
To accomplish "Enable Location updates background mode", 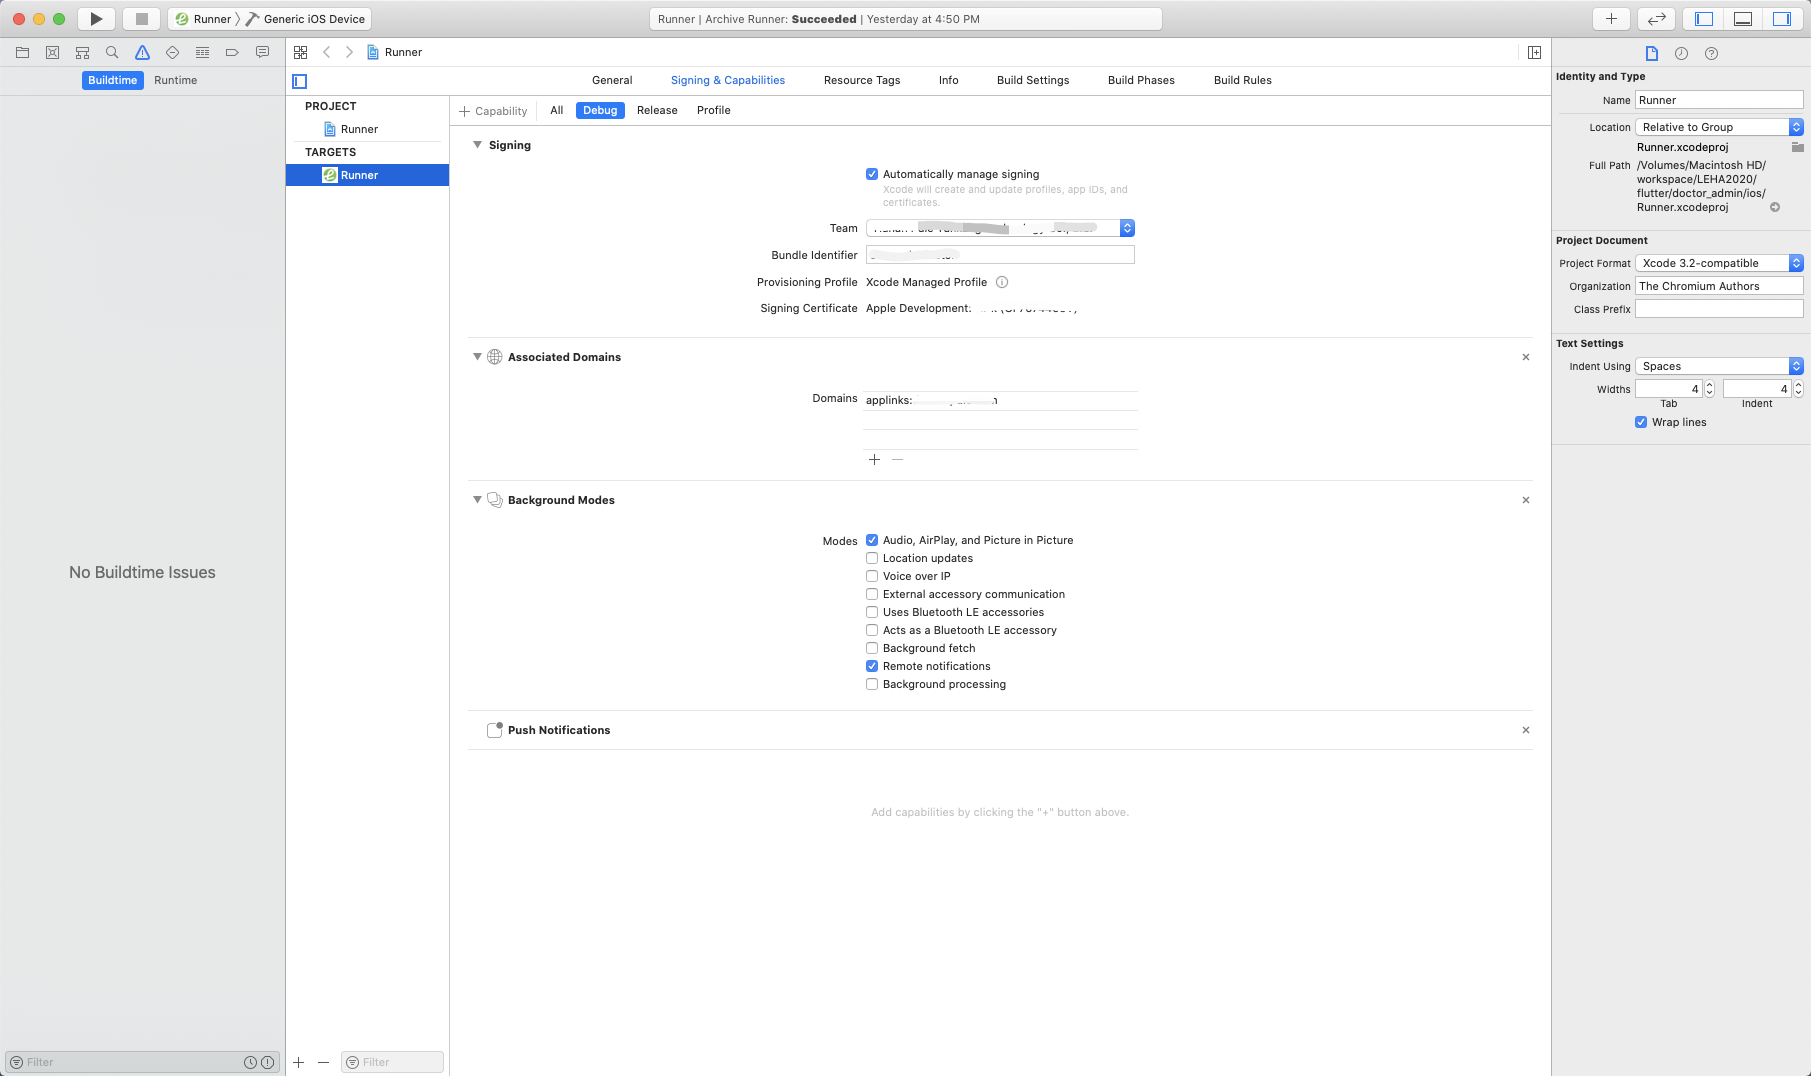I will coord(872,558).
